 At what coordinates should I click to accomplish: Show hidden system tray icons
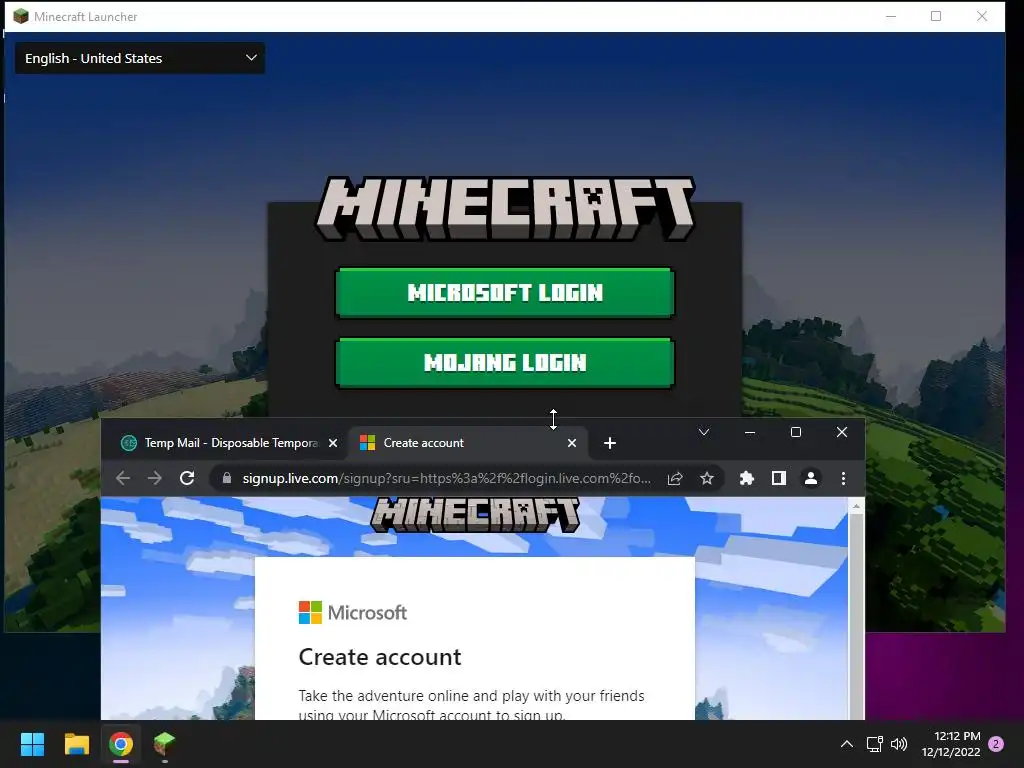(846, 744)
